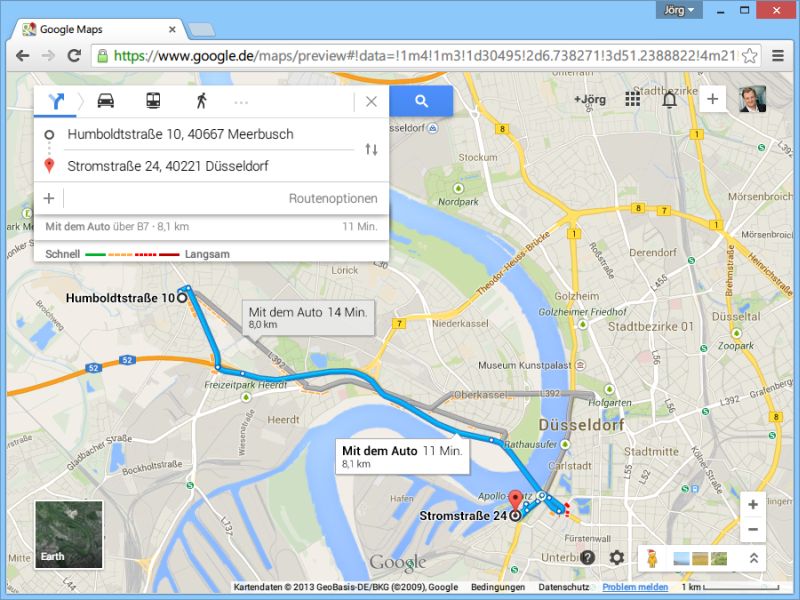Open the Google apps grid icon
This screenshot has width=800, height=600.
point(632,99)
